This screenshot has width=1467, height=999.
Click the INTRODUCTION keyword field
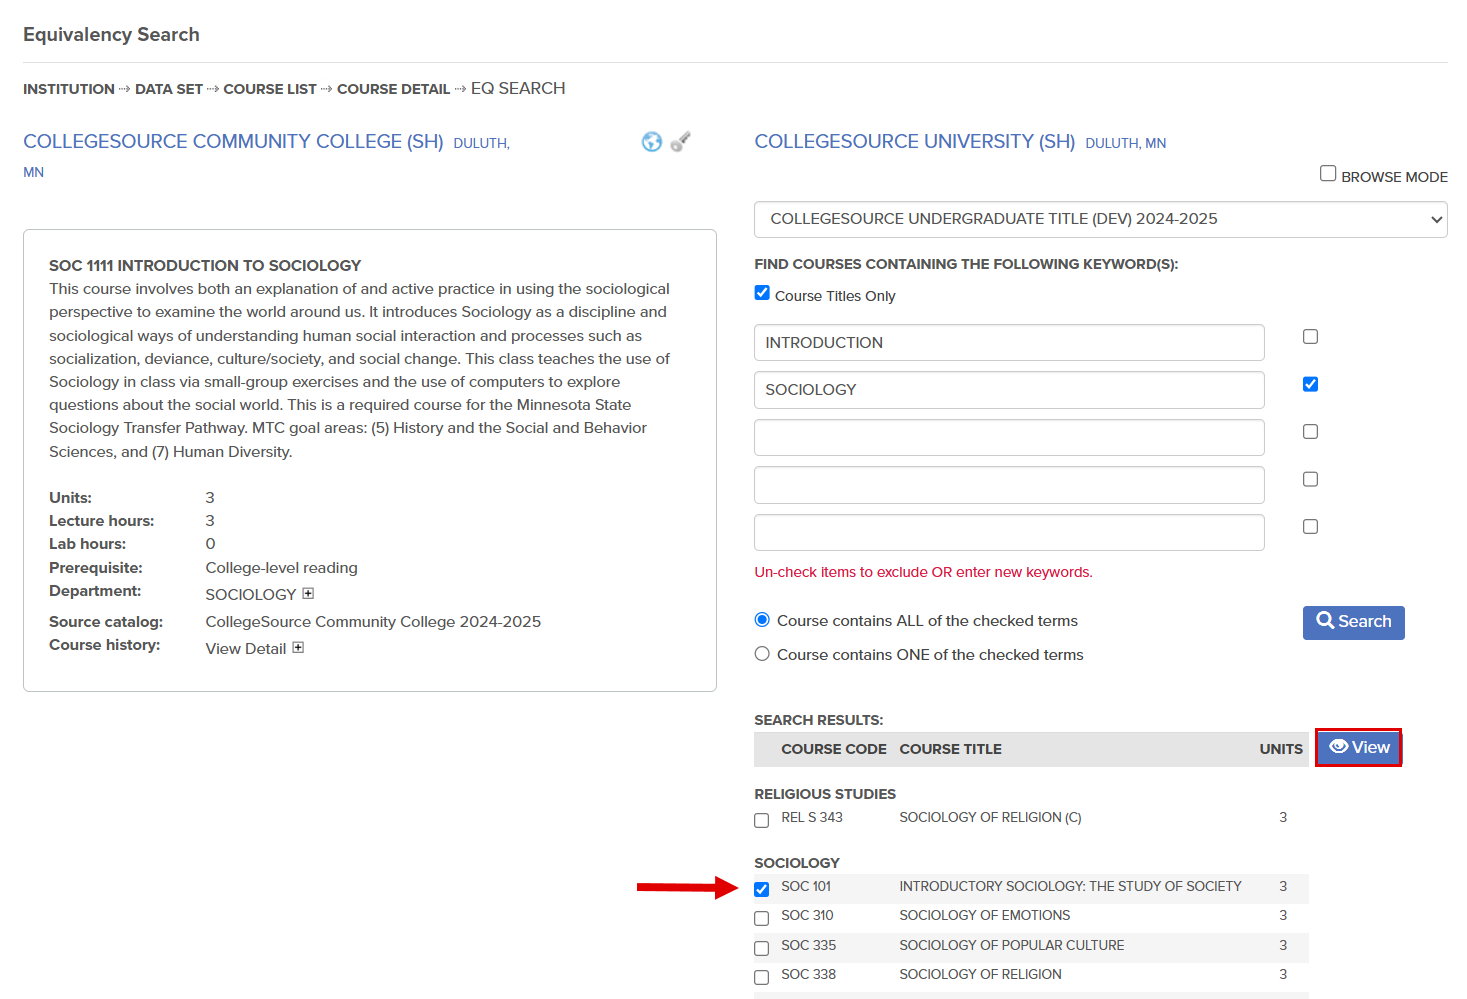[x=1009, y=342]
